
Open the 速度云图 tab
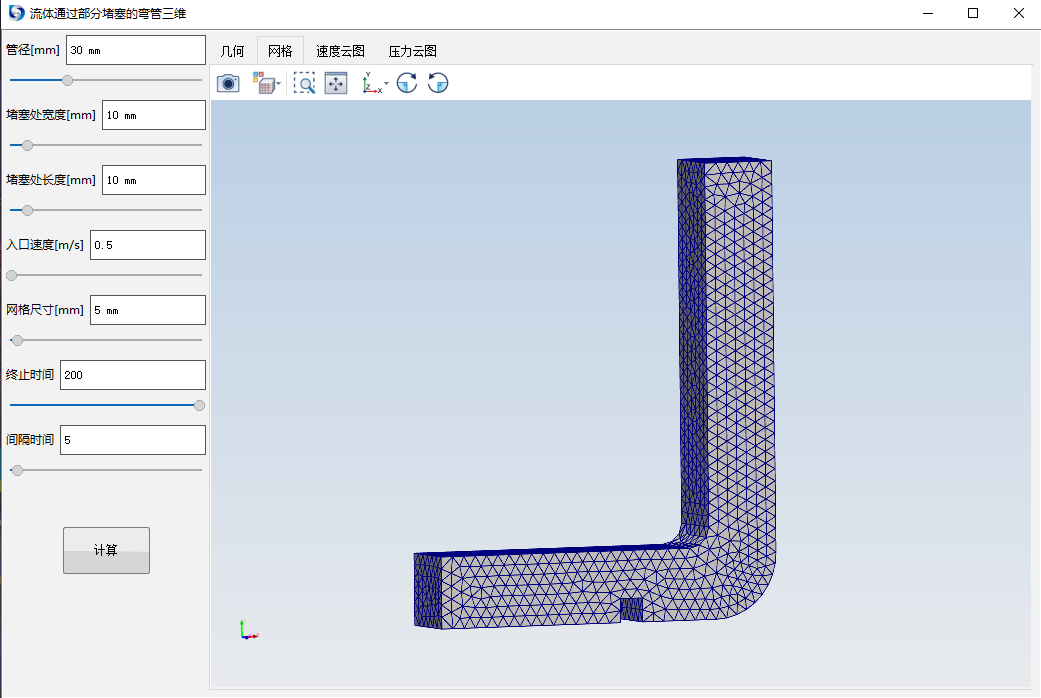coord(341,51)
